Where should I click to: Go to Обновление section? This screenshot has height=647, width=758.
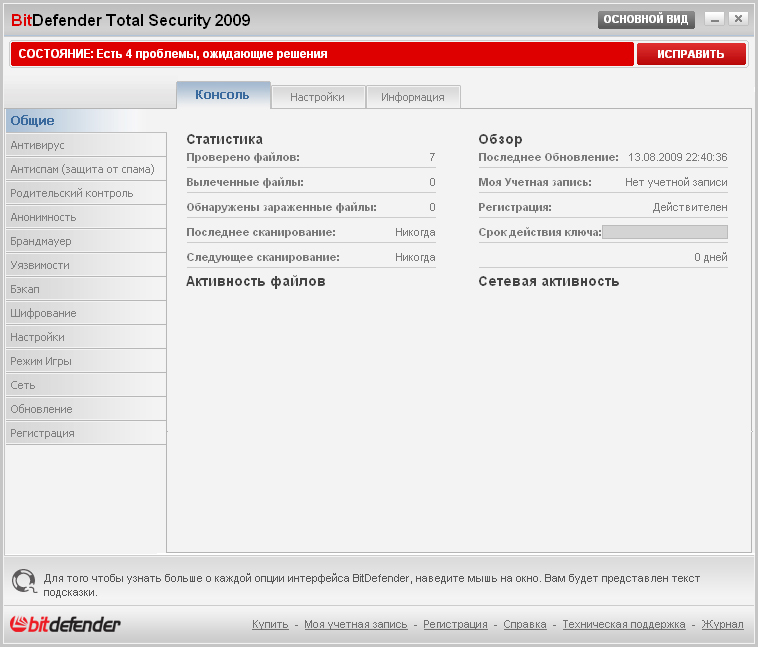(x=86, y=409)
